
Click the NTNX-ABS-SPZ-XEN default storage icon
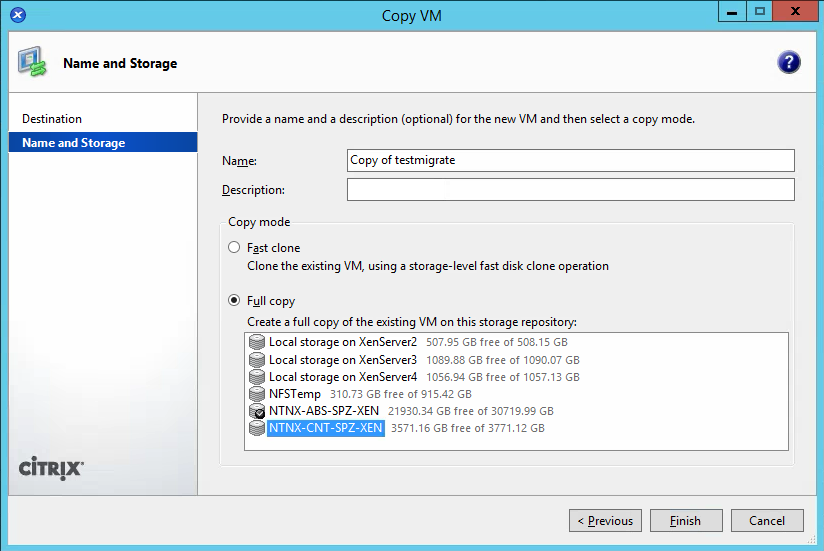click(x=257, y=411)
